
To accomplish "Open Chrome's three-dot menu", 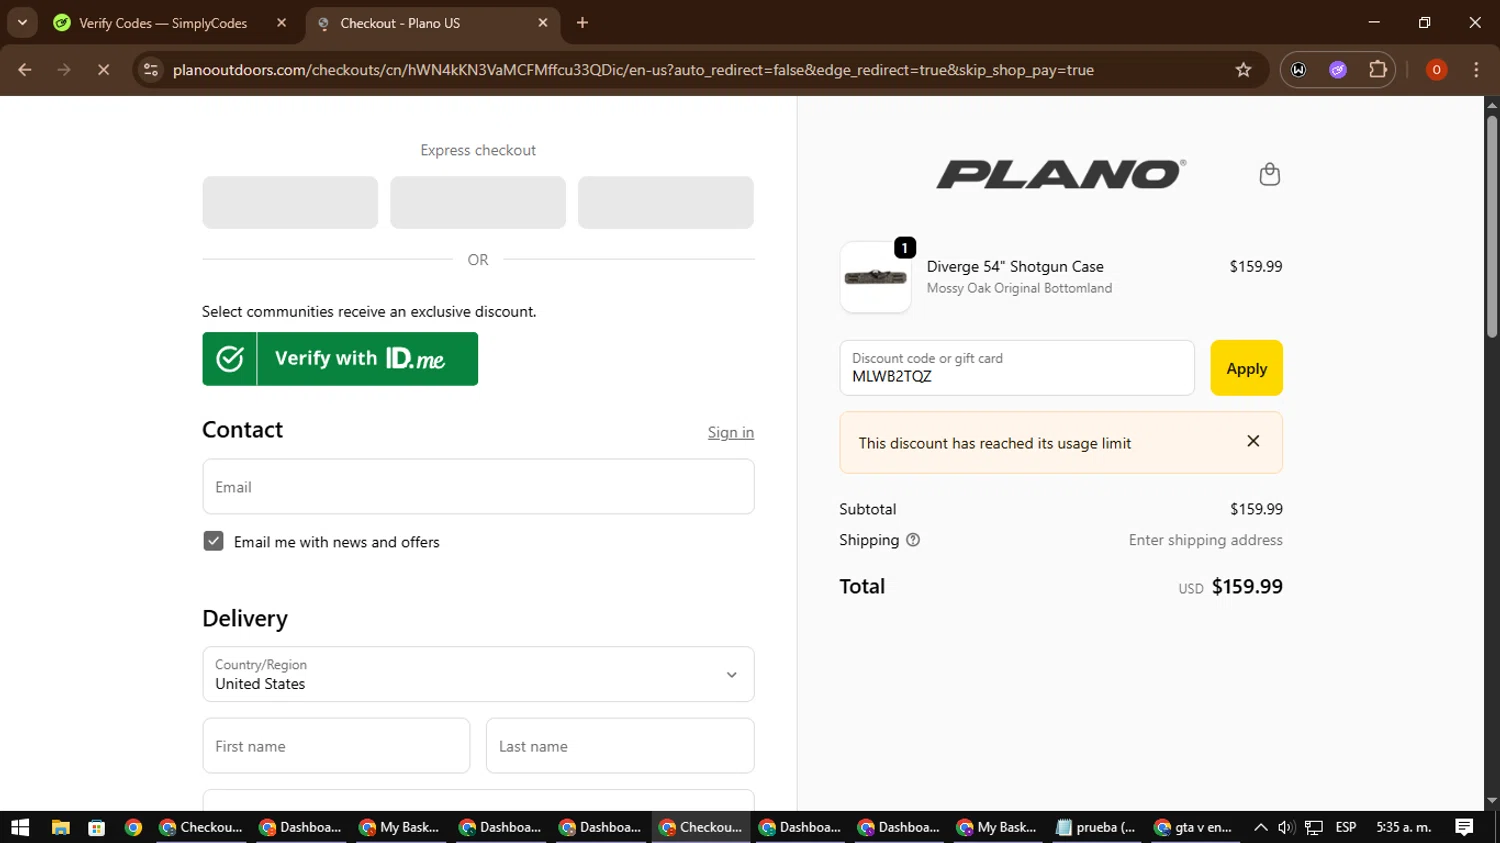I will click(1476, 70).
